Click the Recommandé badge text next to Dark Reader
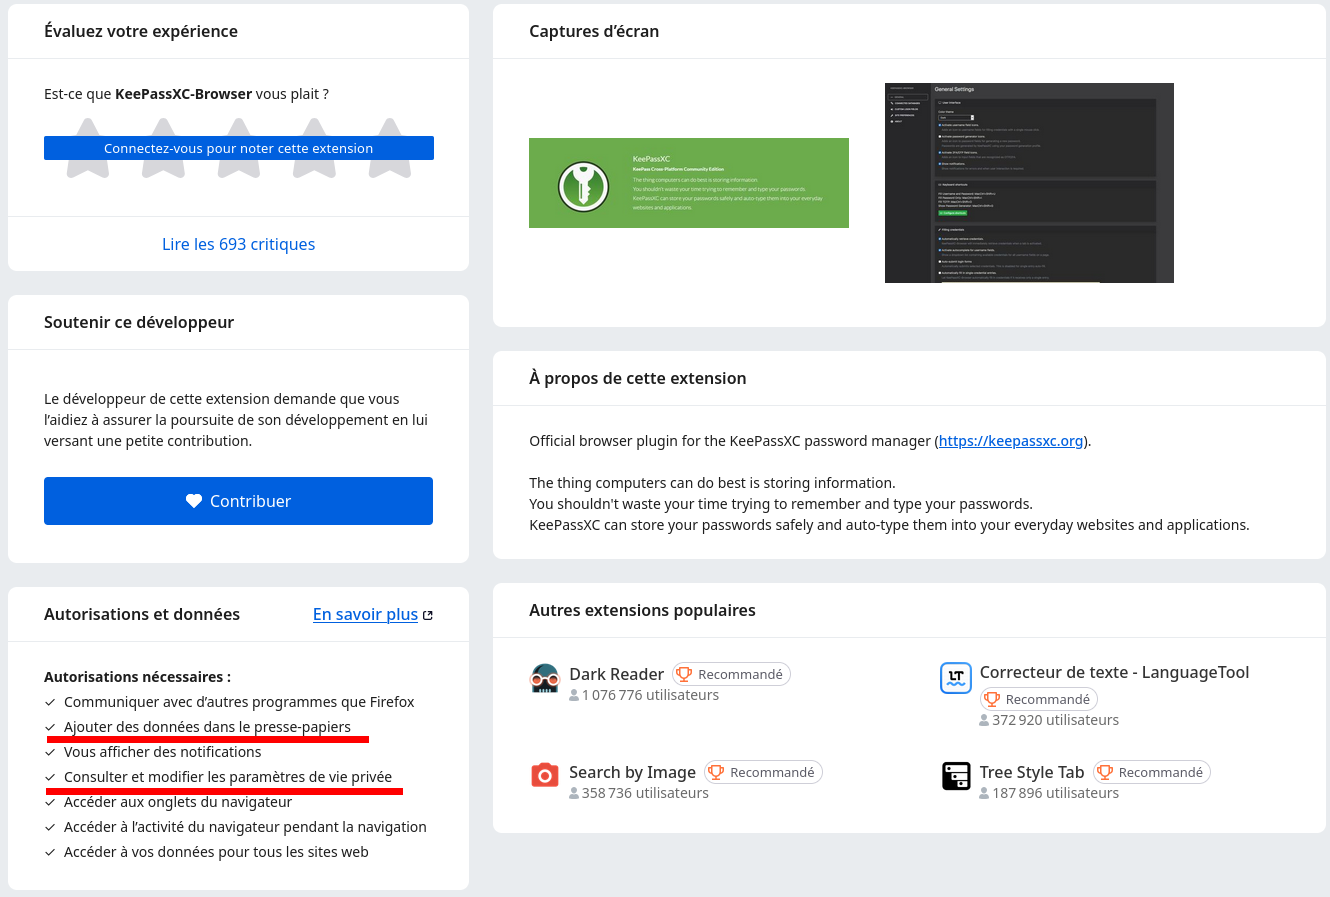Image resolution: width=1330 pixels, height=897 pixels. click(740, 674)
